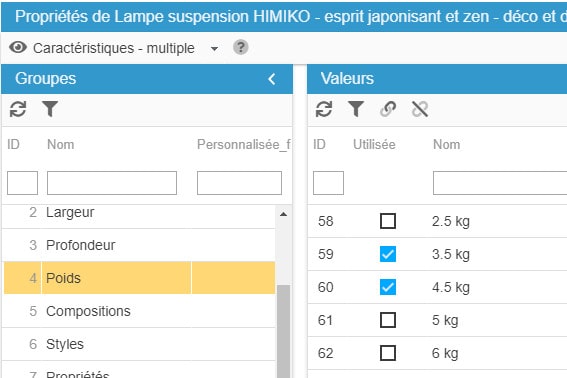Viewport: 567px width, 378px height.
Task: Click the scroll up arrow in Groupes list
Action: [x=284, y=214]
